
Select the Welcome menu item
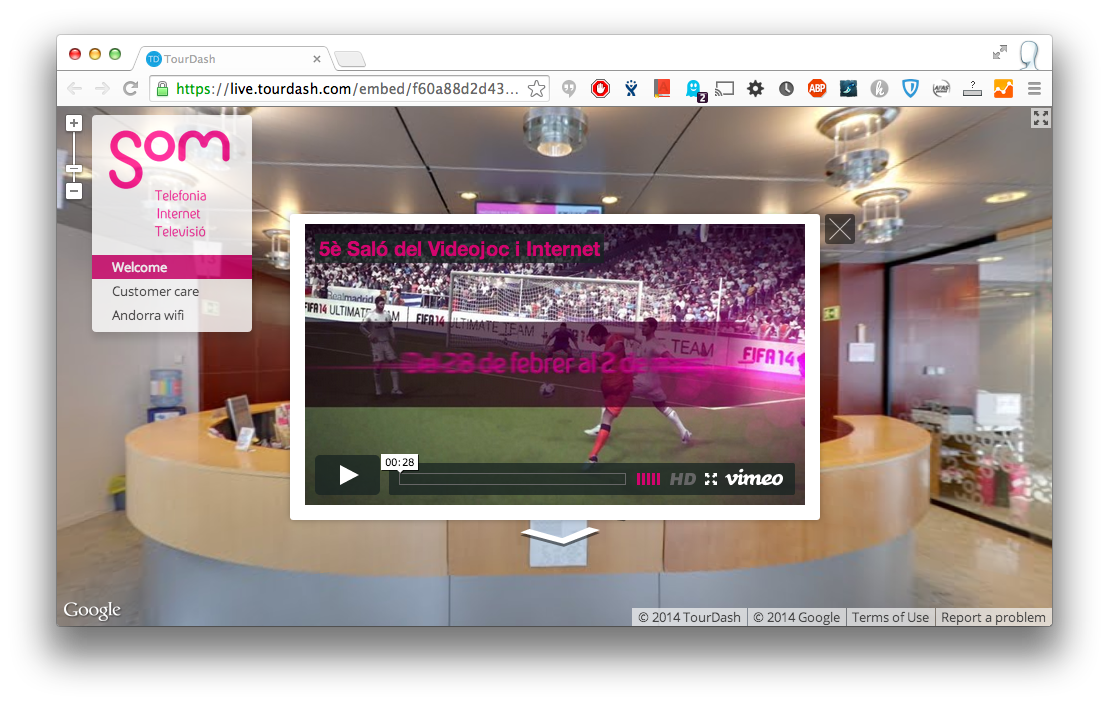[x=172, y=267]
